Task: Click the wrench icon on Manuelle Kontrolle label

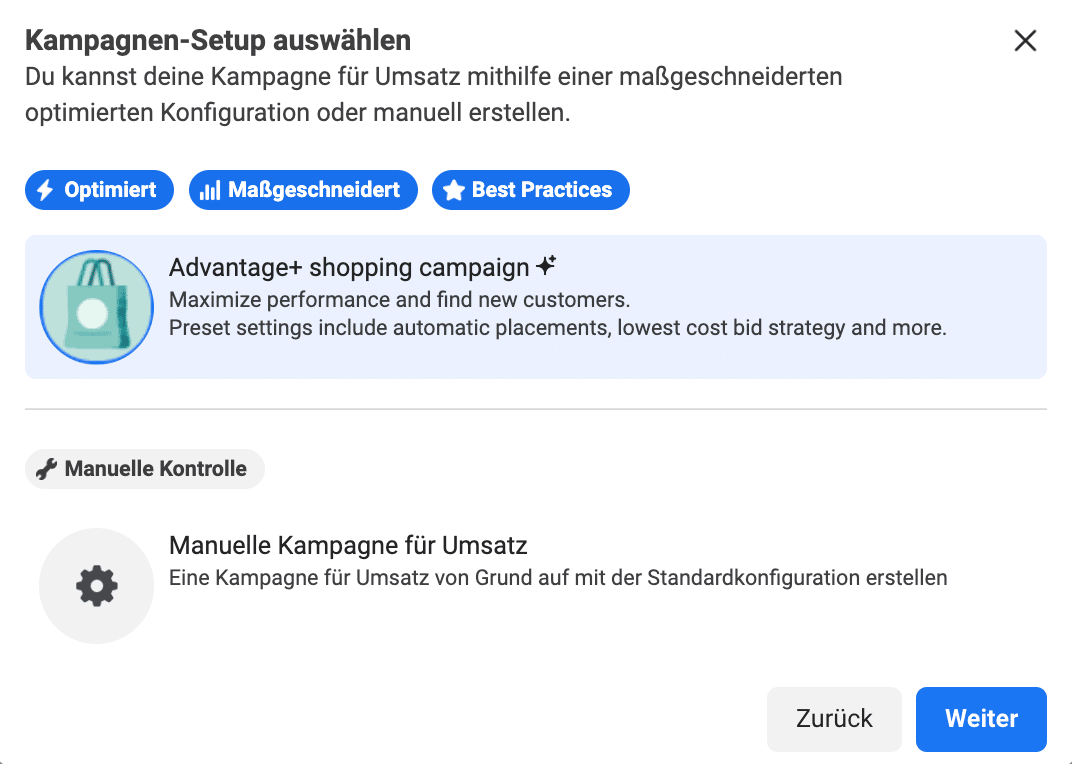Action: point(45,468)
